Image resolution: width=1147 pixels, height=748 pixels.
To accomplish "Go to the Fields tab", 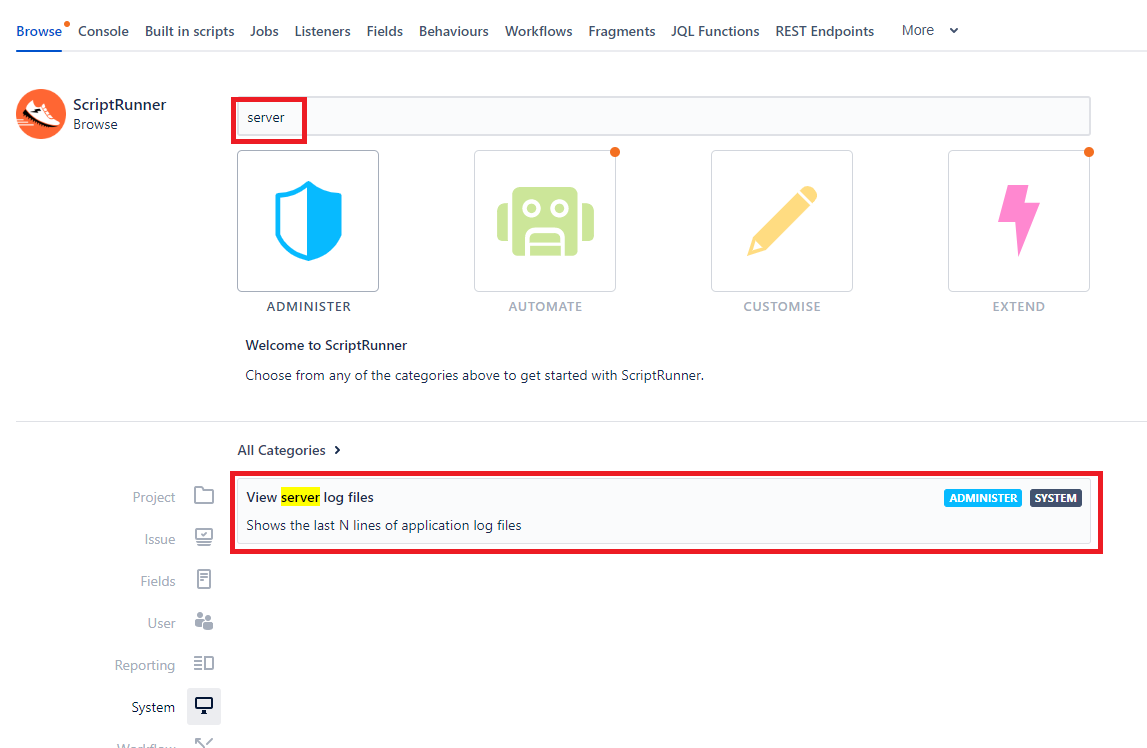I will [x=385, y=31].
